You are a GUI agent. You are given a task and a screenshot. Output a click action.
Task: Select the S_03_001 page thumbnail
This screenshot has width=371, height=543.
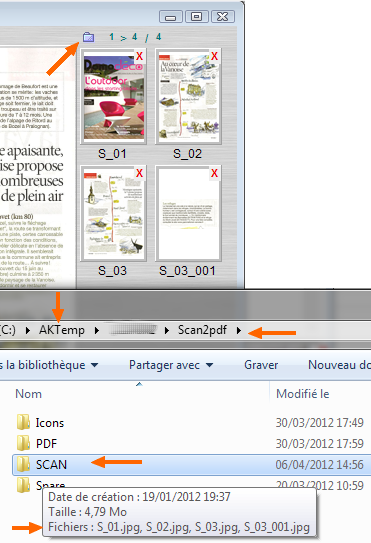point(188,213)
